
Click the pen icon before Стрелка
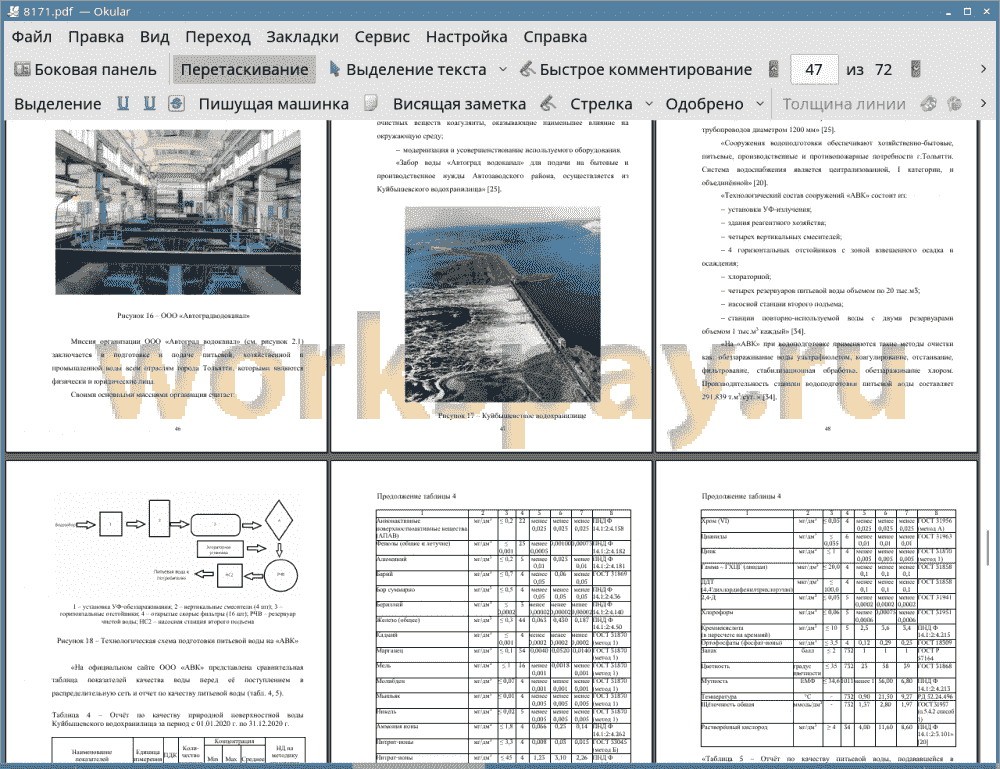coord(548,103)
